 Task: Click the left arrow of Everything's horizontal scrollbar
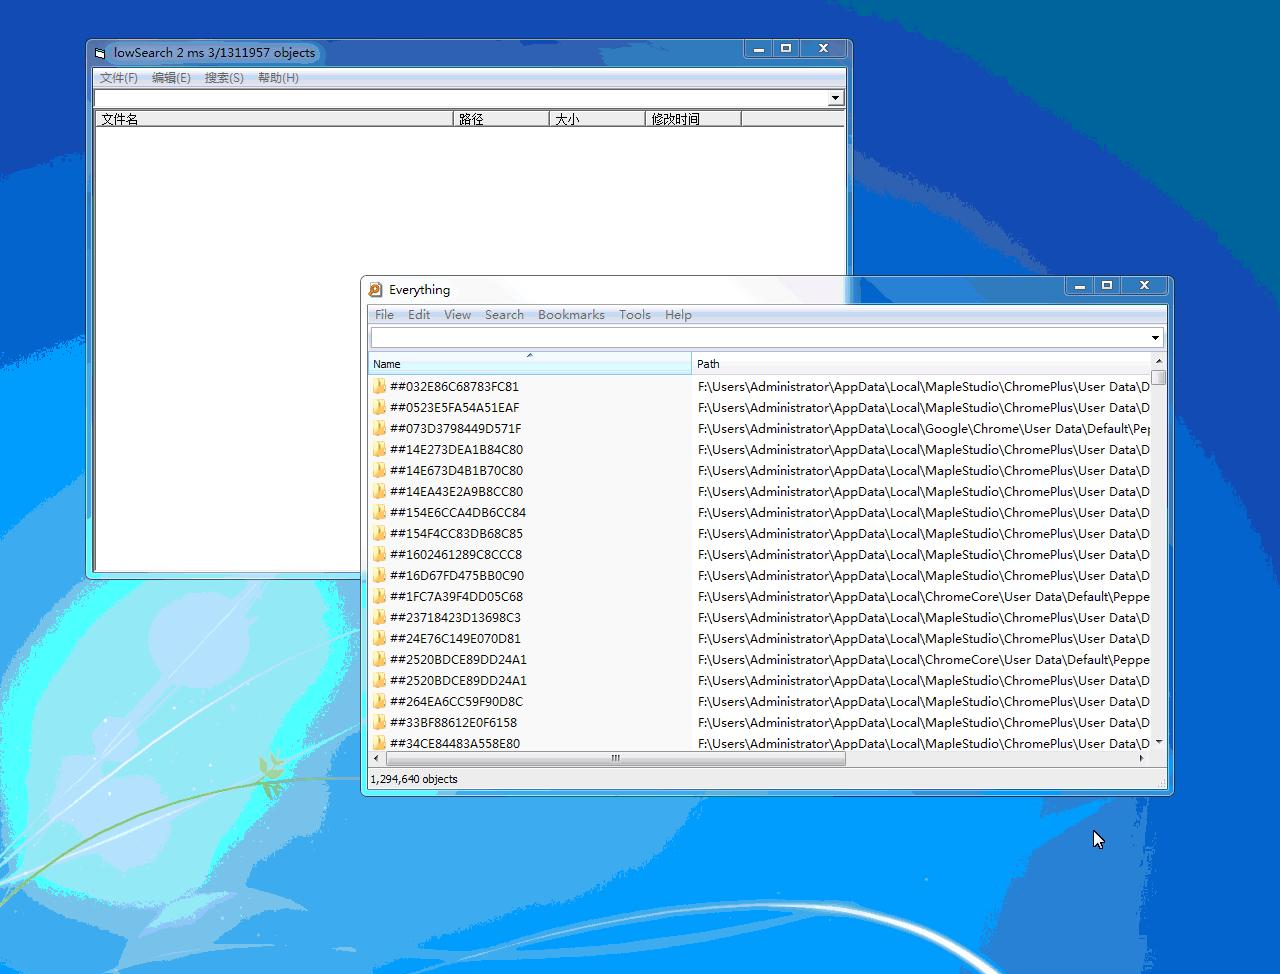pos(376,759)
